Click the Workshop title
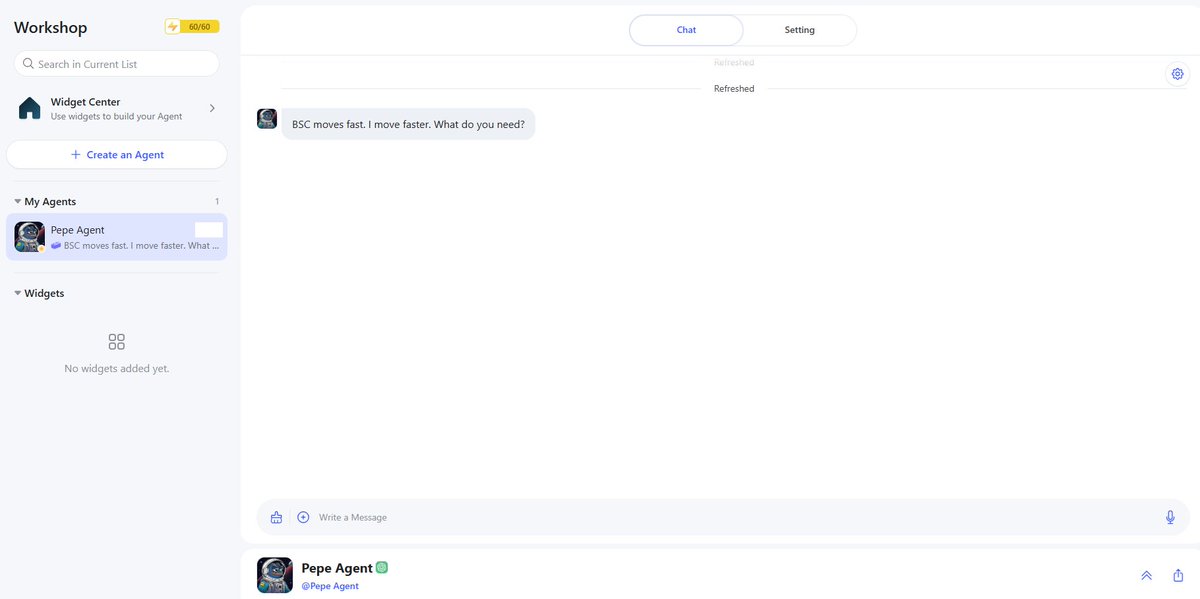This screenshot has width=1200, height=599. tap(51, 28)
